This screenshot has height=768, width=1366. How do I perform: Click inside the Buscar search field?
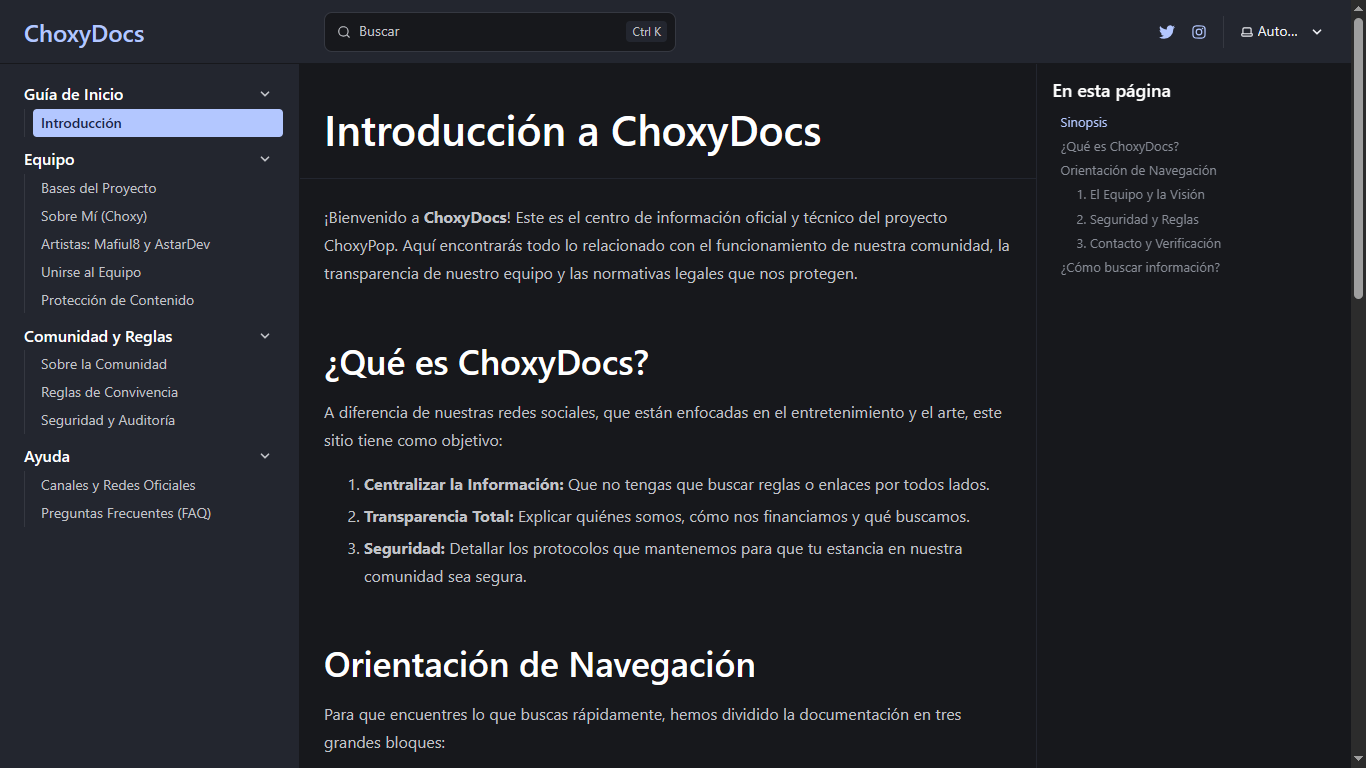coord(480,31)
